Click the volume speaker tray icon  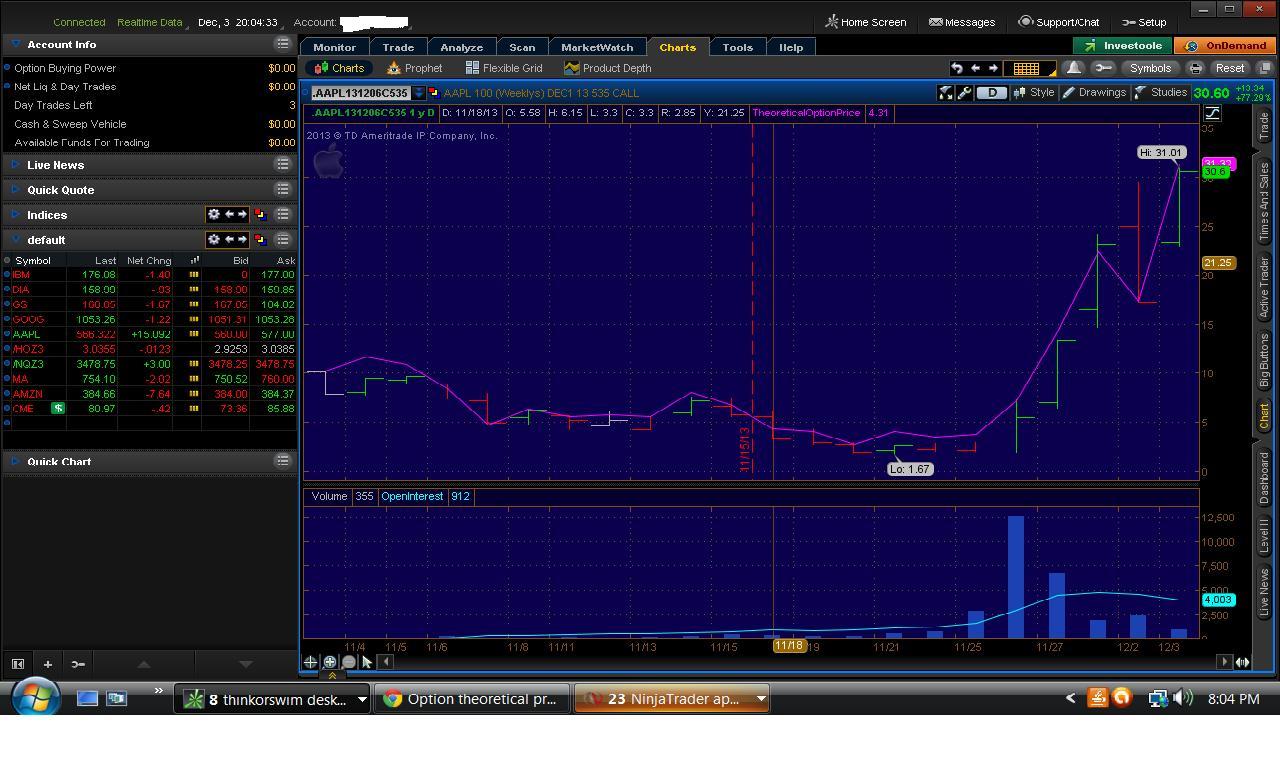(1183, 698)
